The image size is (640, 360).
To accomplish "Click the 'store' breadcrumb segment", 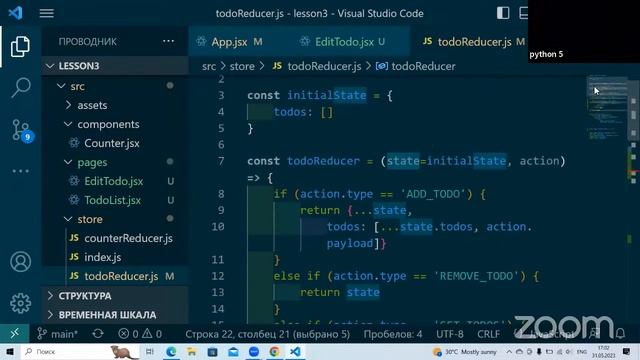I will pos(242,66).
